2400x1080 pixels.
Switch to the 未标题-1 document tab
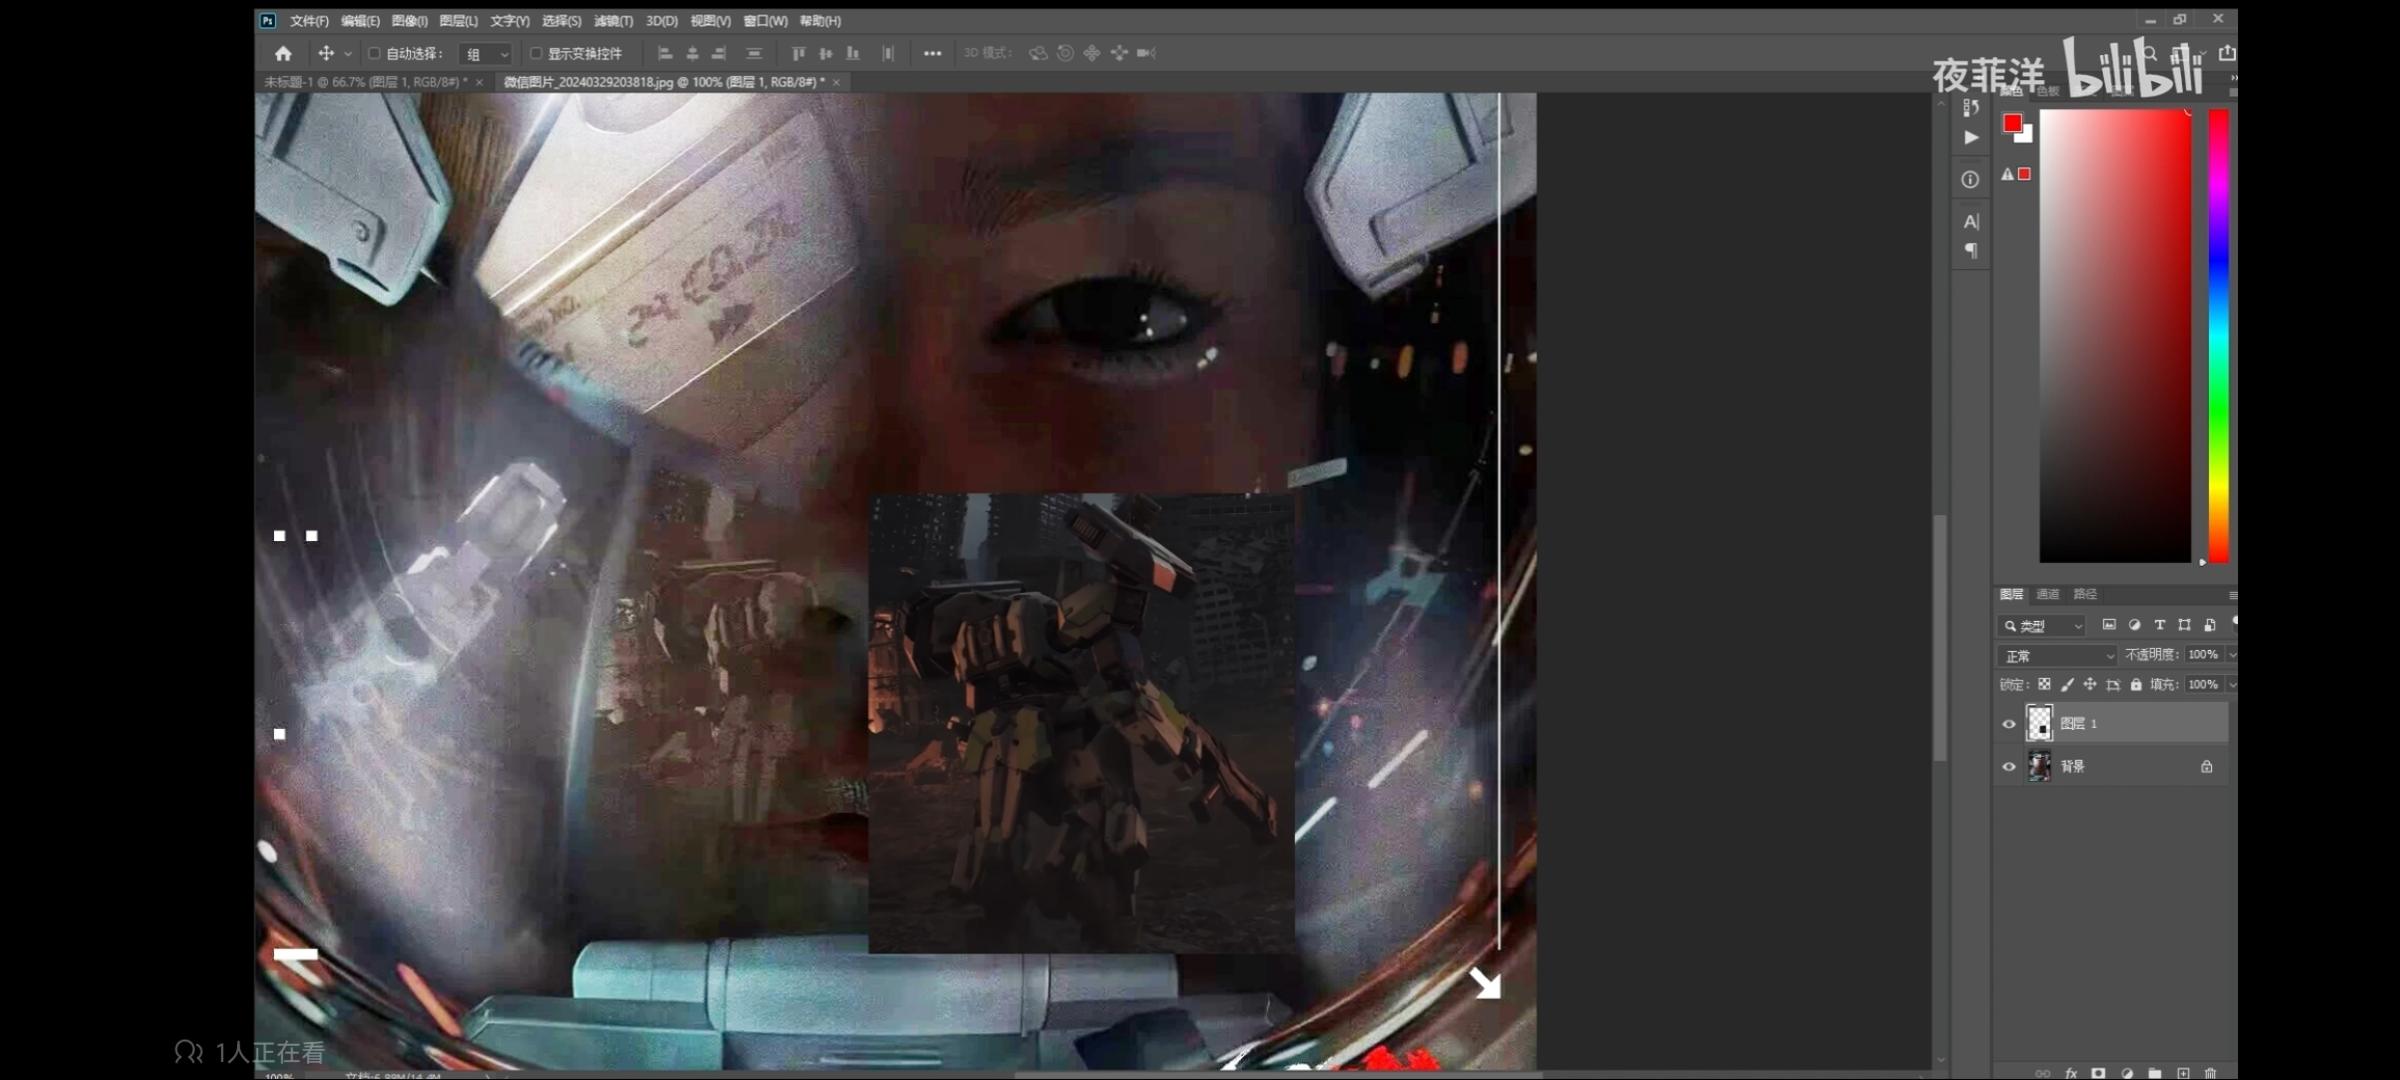coord(365,82)
